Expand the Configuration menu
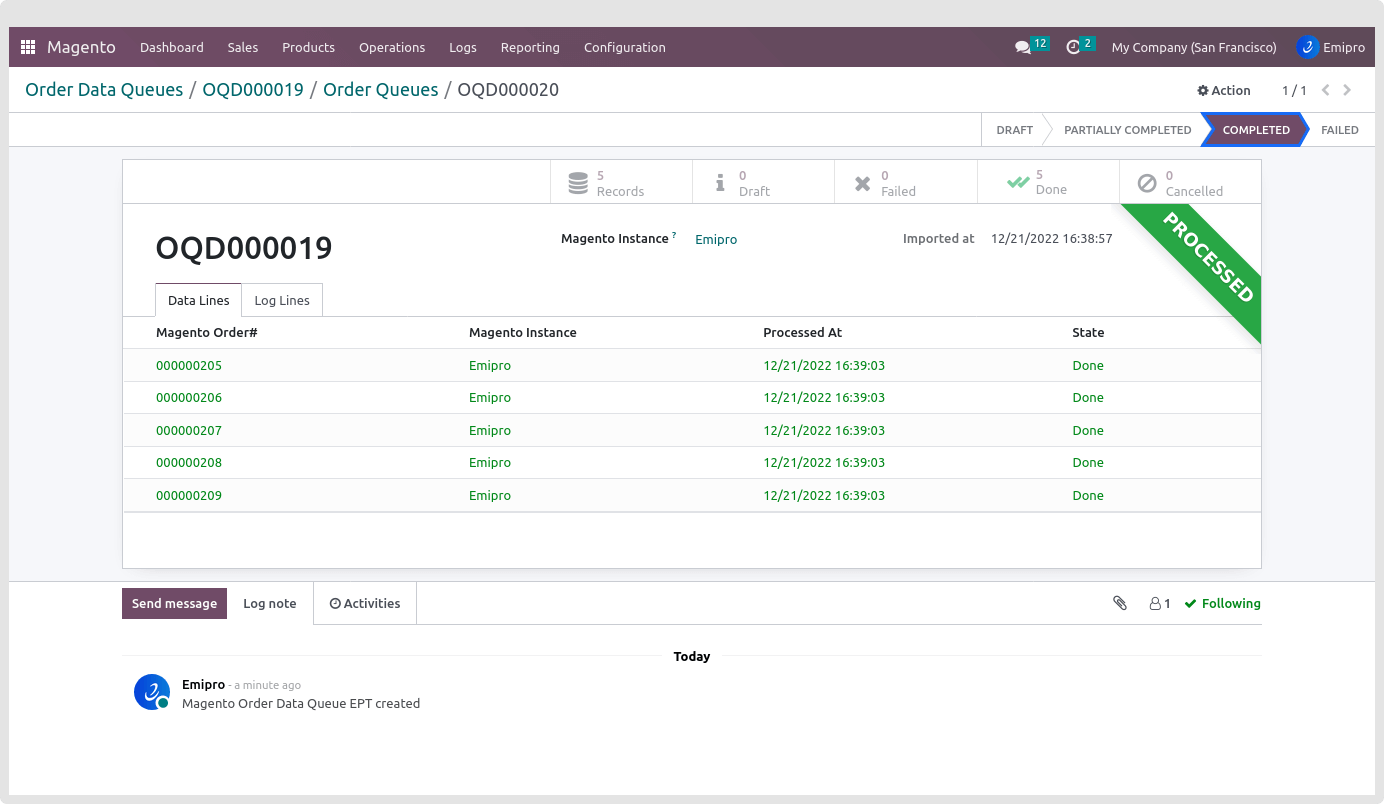 624,47
